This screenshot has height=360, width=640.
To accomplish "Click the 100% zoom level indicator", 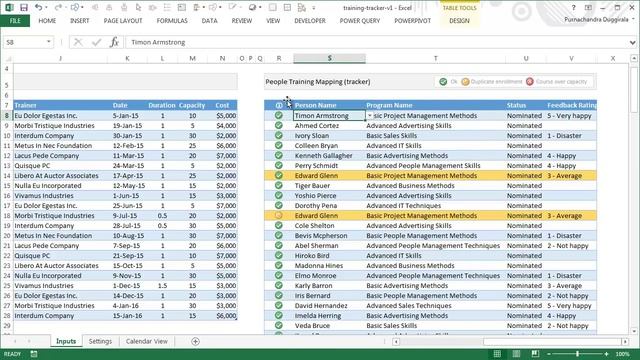I will coord(623,354).
